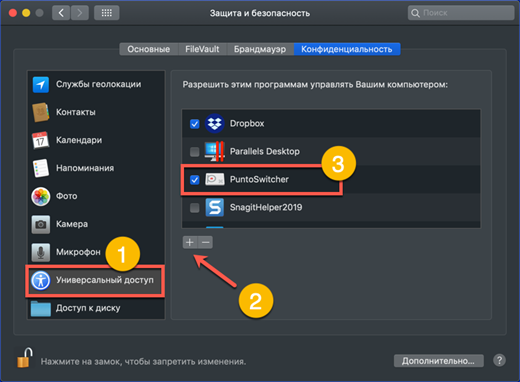
Task: Click the plus button to add an app
Action: [x=190, y=242]
